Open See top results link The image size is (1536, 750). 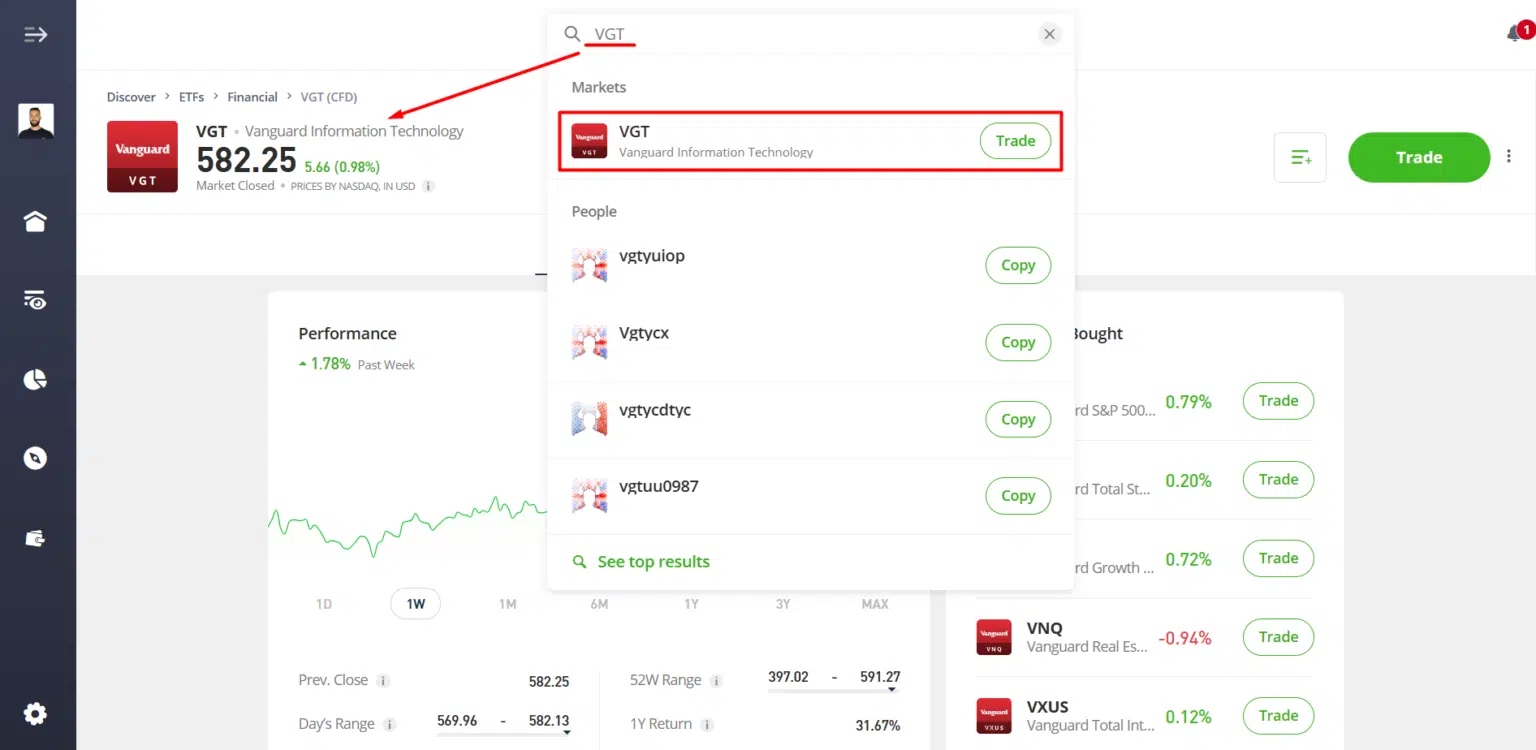click(x=653, y=562)
